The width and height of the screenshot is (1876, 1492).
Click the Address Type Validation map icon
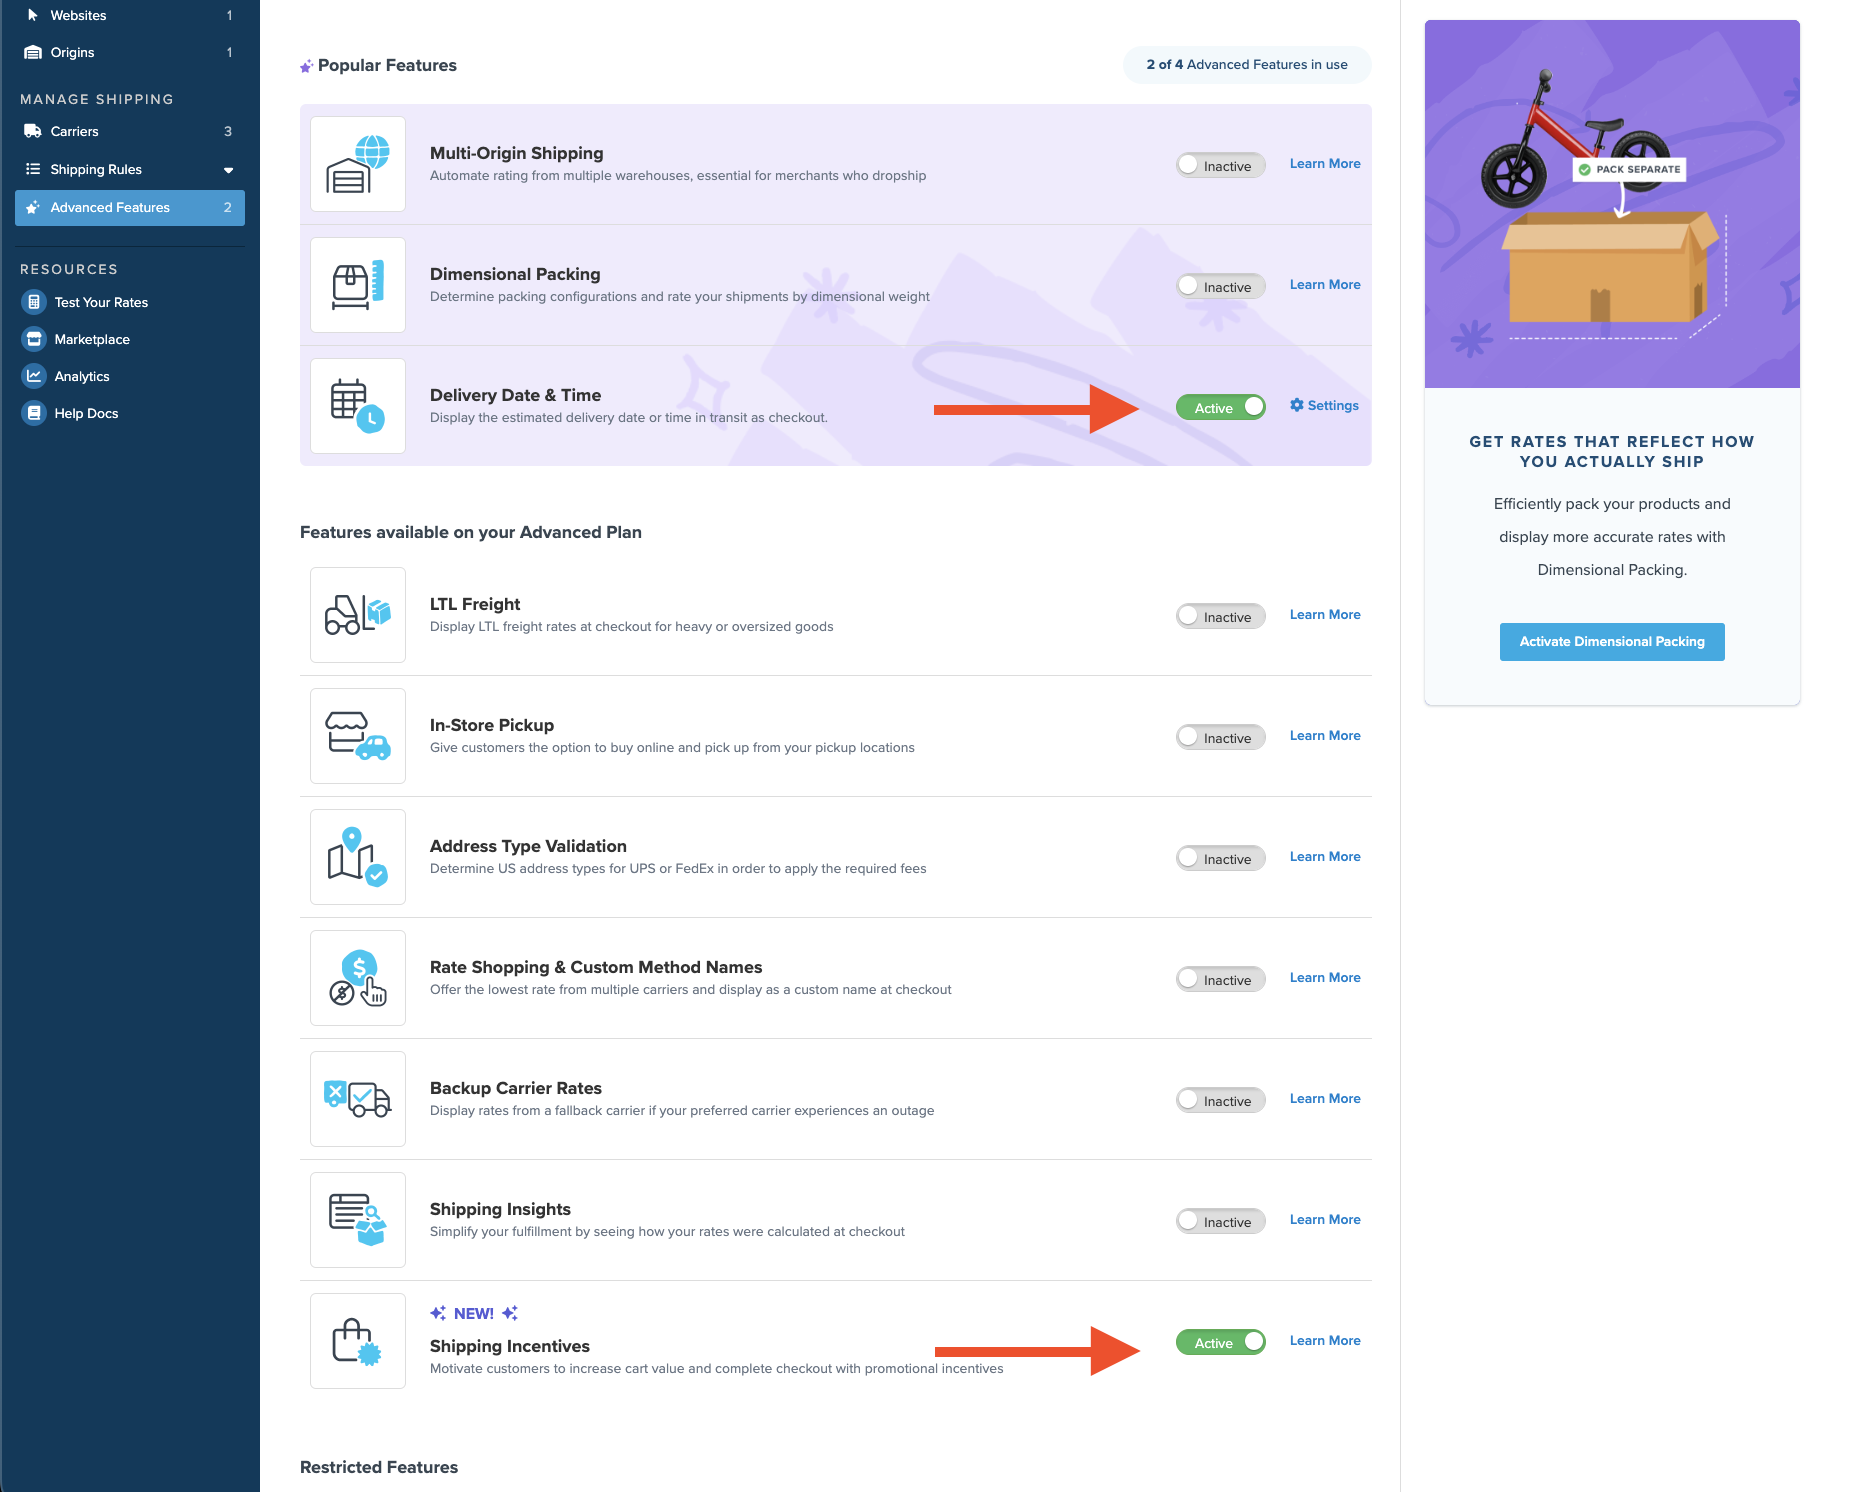point(357,857)
